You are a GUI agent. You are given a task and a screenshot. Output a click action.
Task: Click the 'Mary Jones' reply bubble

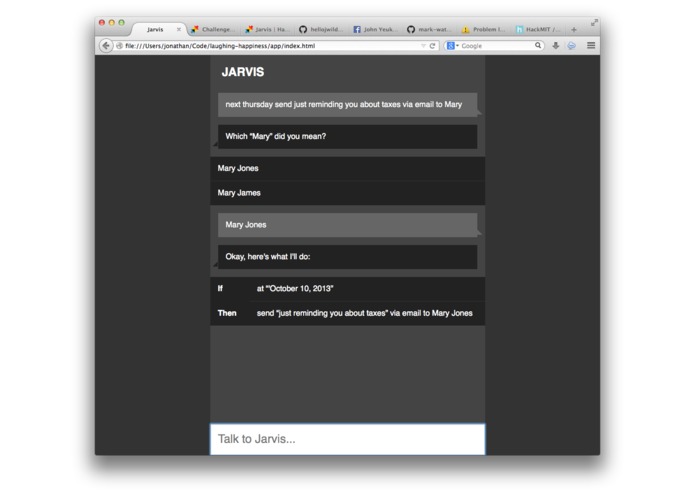[348, 225]
